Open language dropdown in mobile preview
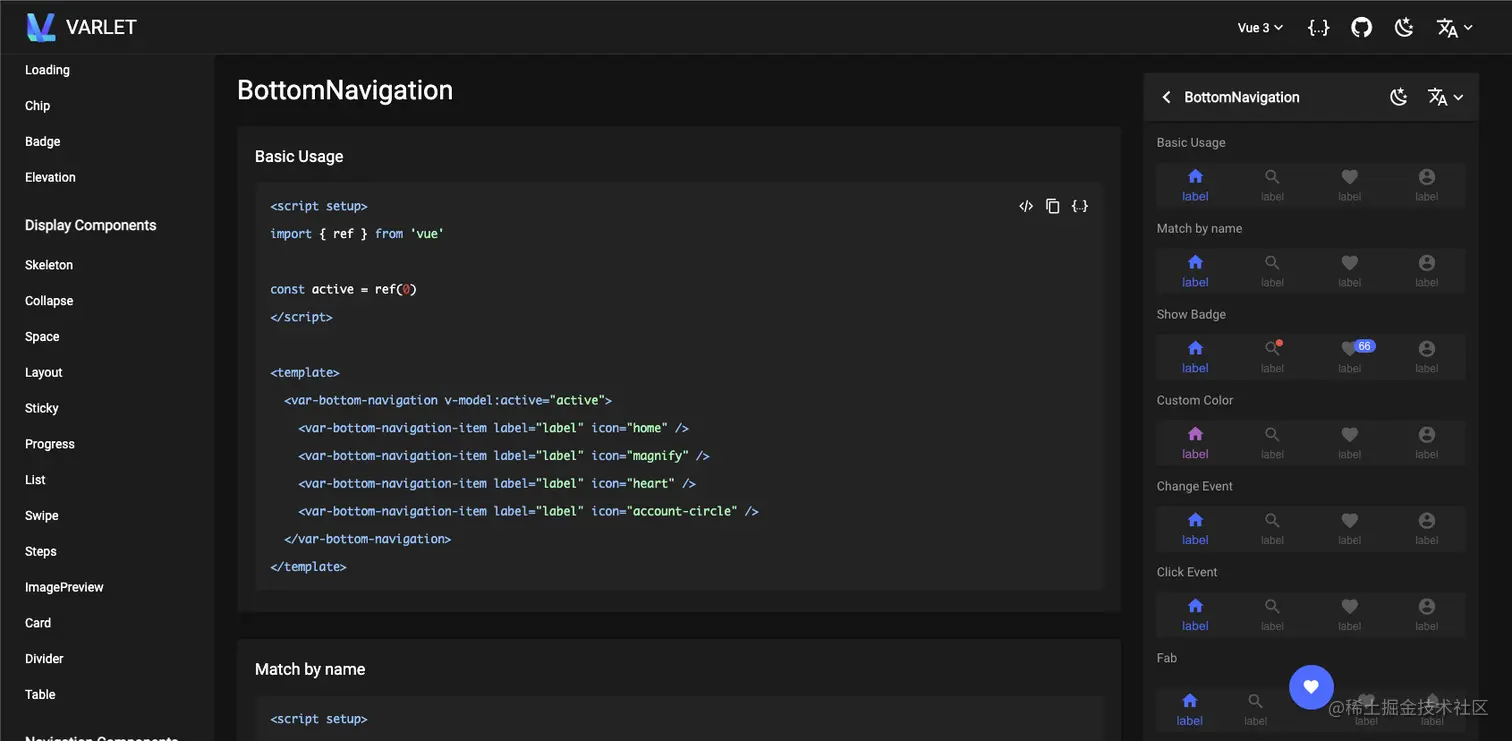 tap(1445, 97)
